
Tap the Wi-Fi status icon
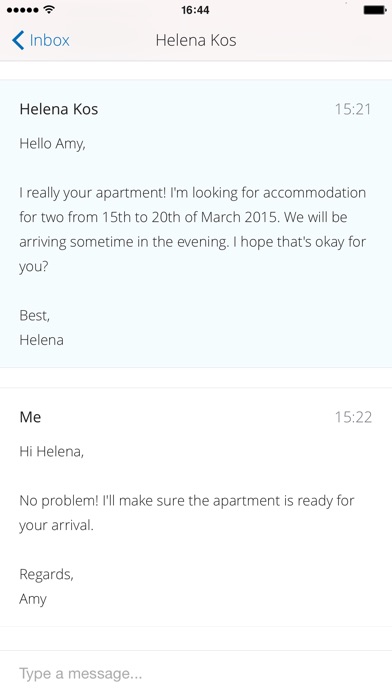point(49,9)
